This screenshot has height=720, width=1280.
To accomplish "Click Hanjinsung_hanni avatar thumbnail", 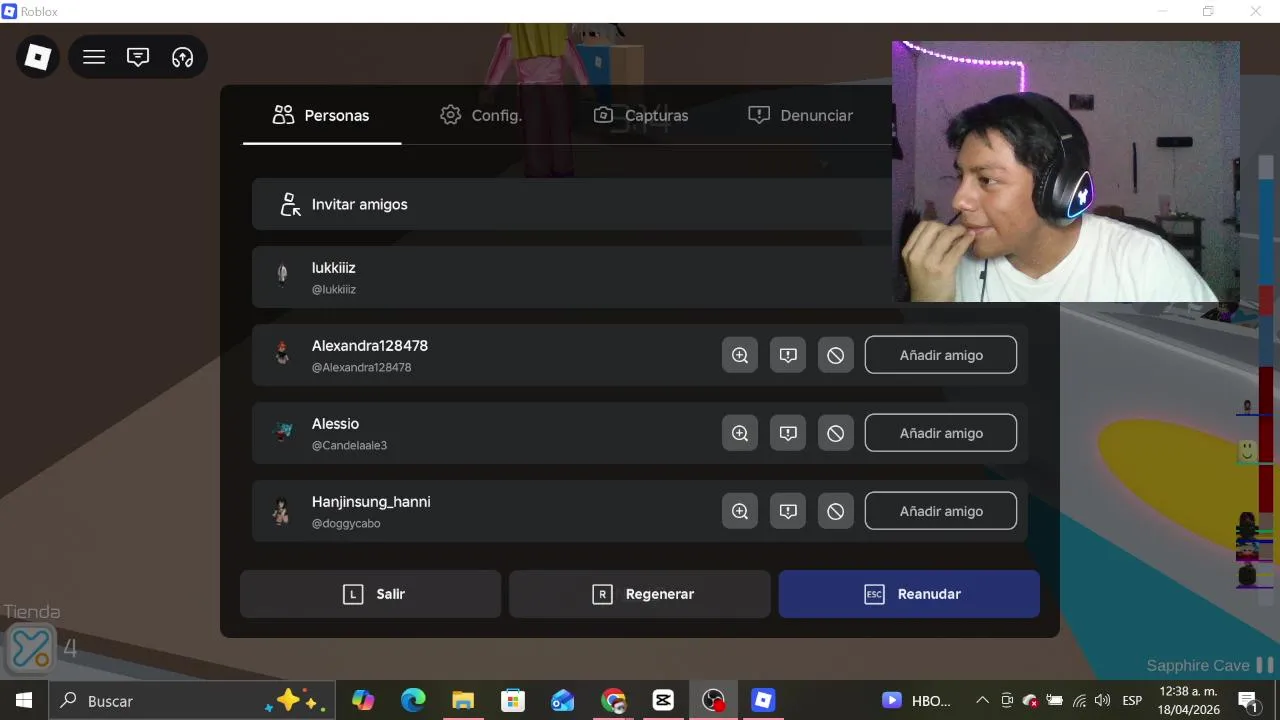I will (282, 511).
